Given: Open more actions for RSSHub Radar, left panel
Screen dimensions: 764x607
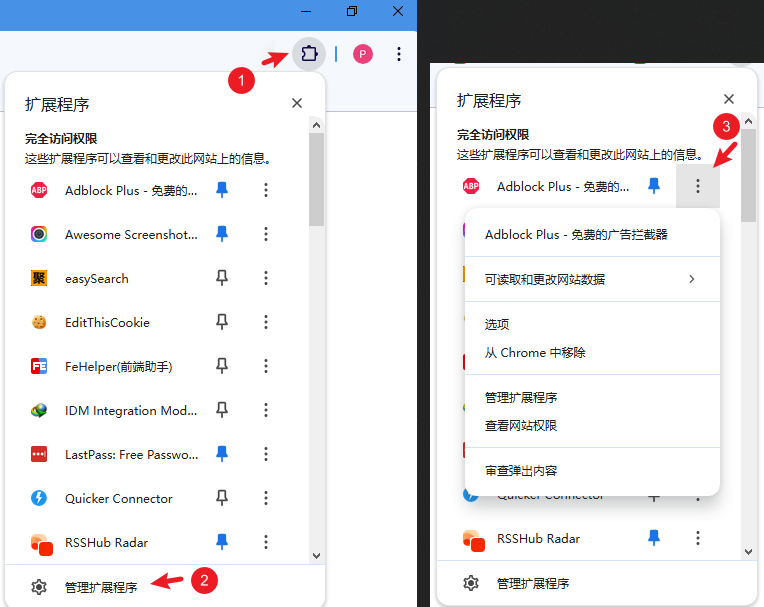Looking at the screenshot, I should click(x=266, y=542).
